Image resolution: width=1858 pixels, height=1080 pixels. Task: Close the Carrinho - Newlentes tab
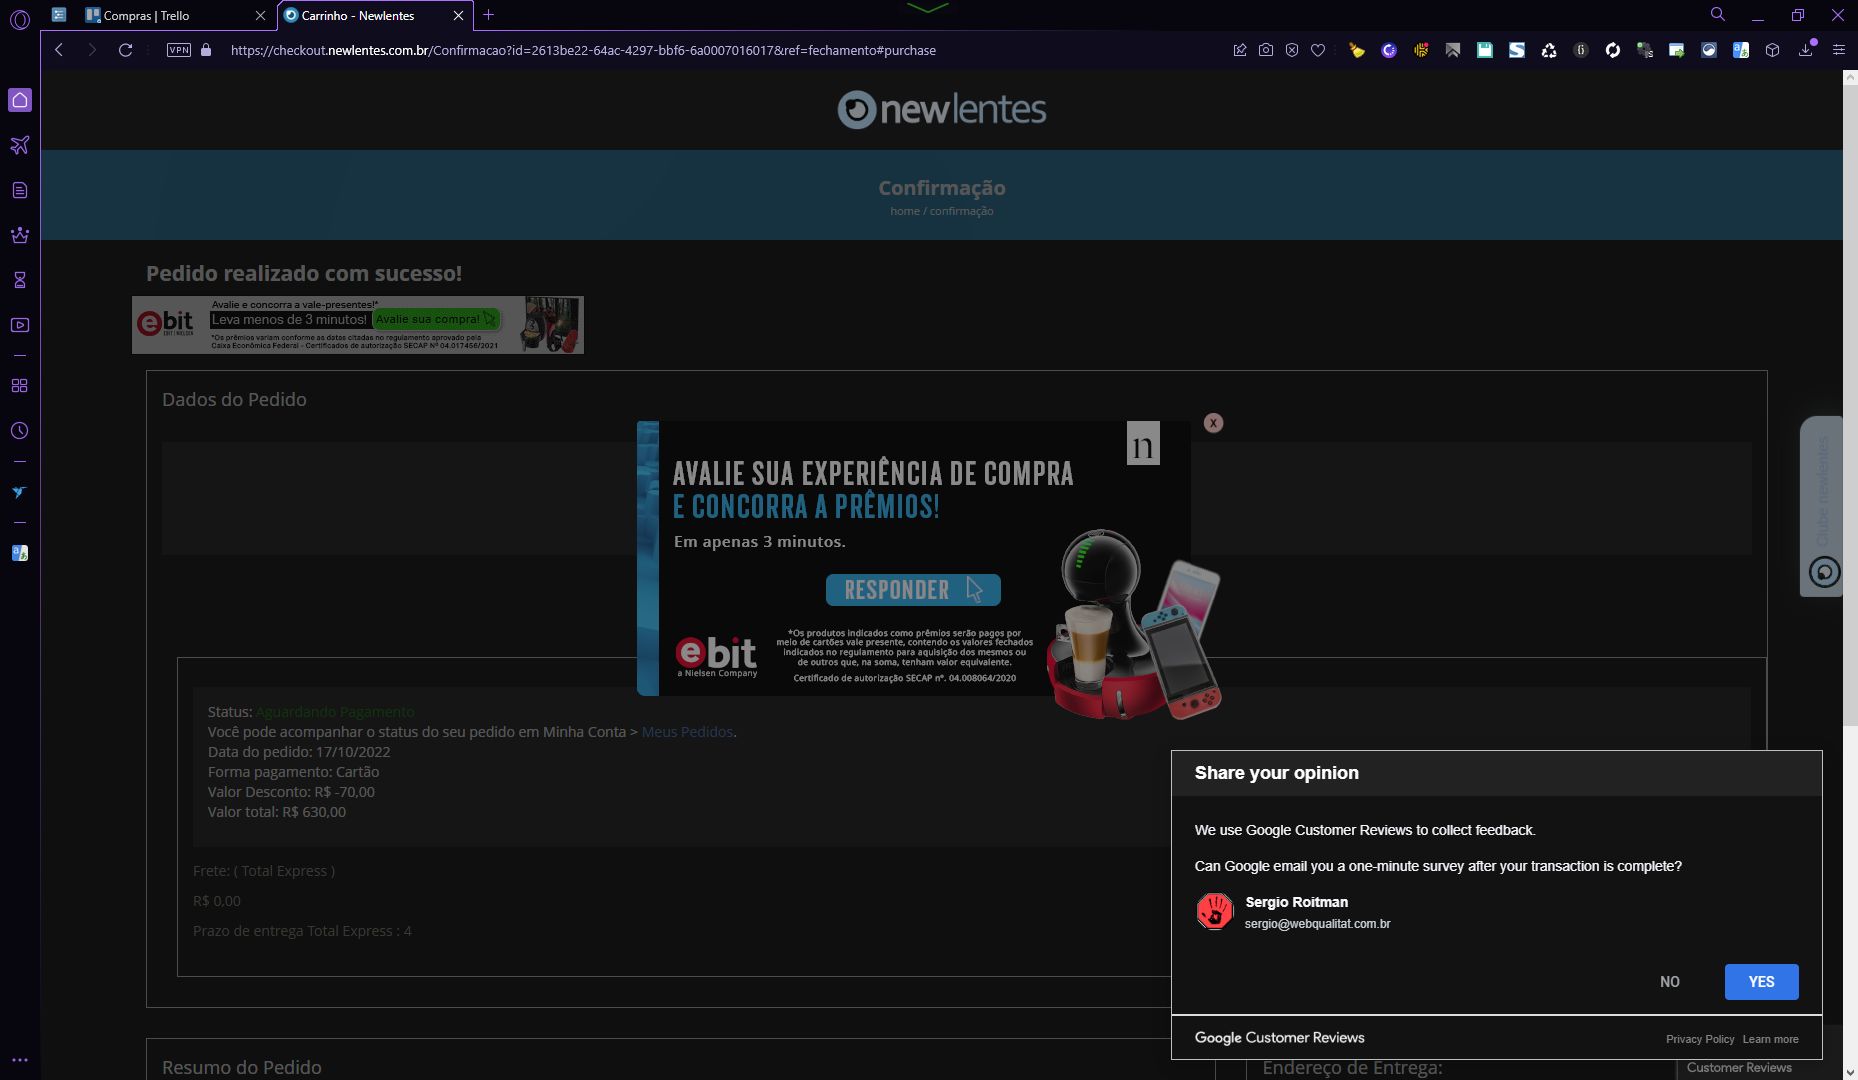458,16
